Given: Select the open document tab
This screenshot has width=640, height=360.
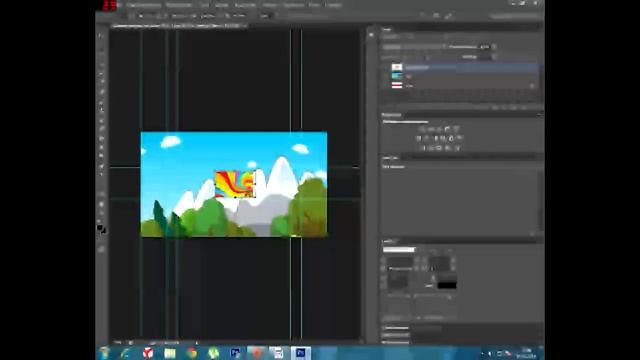Looking at the screenshot, I should (178, 26).
